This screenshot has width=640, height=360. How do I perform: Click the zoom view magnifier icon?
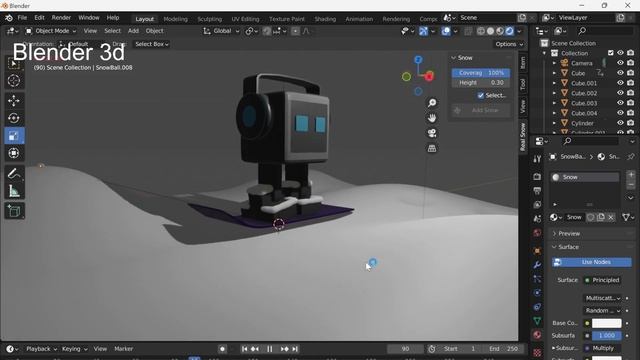coord(432,103)
